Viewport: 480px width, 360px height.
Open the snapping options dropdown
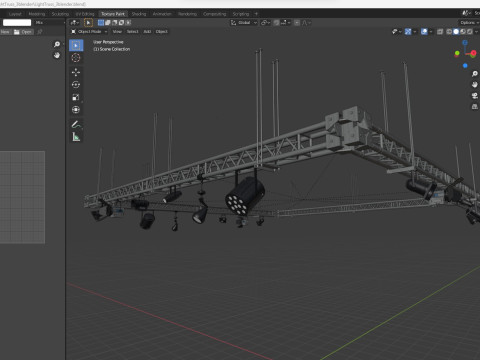coord(285,23)
